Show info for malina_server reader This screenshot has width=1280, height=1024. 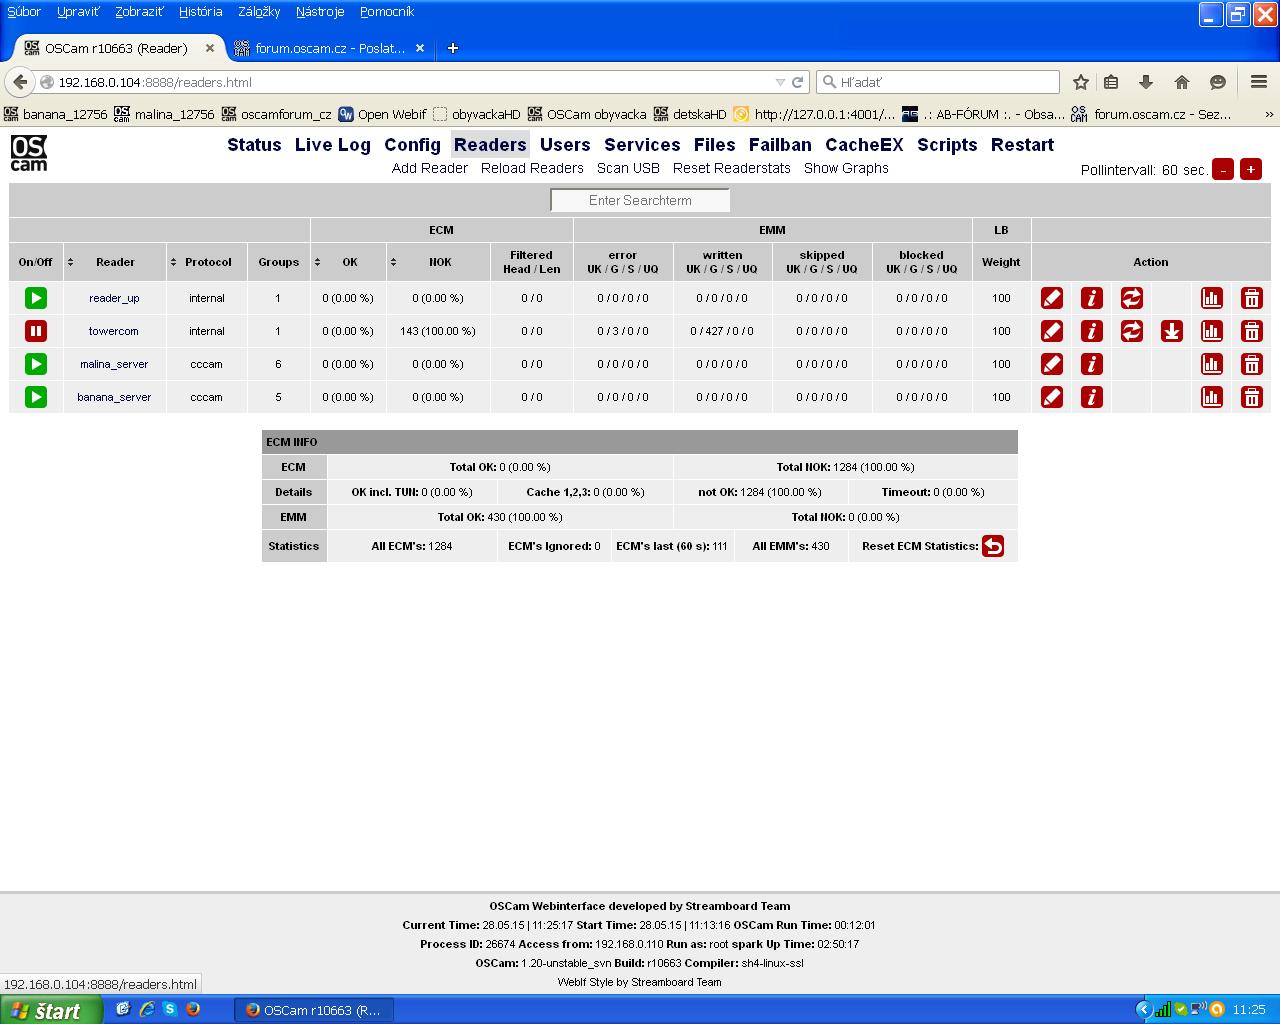(1092, 364)
